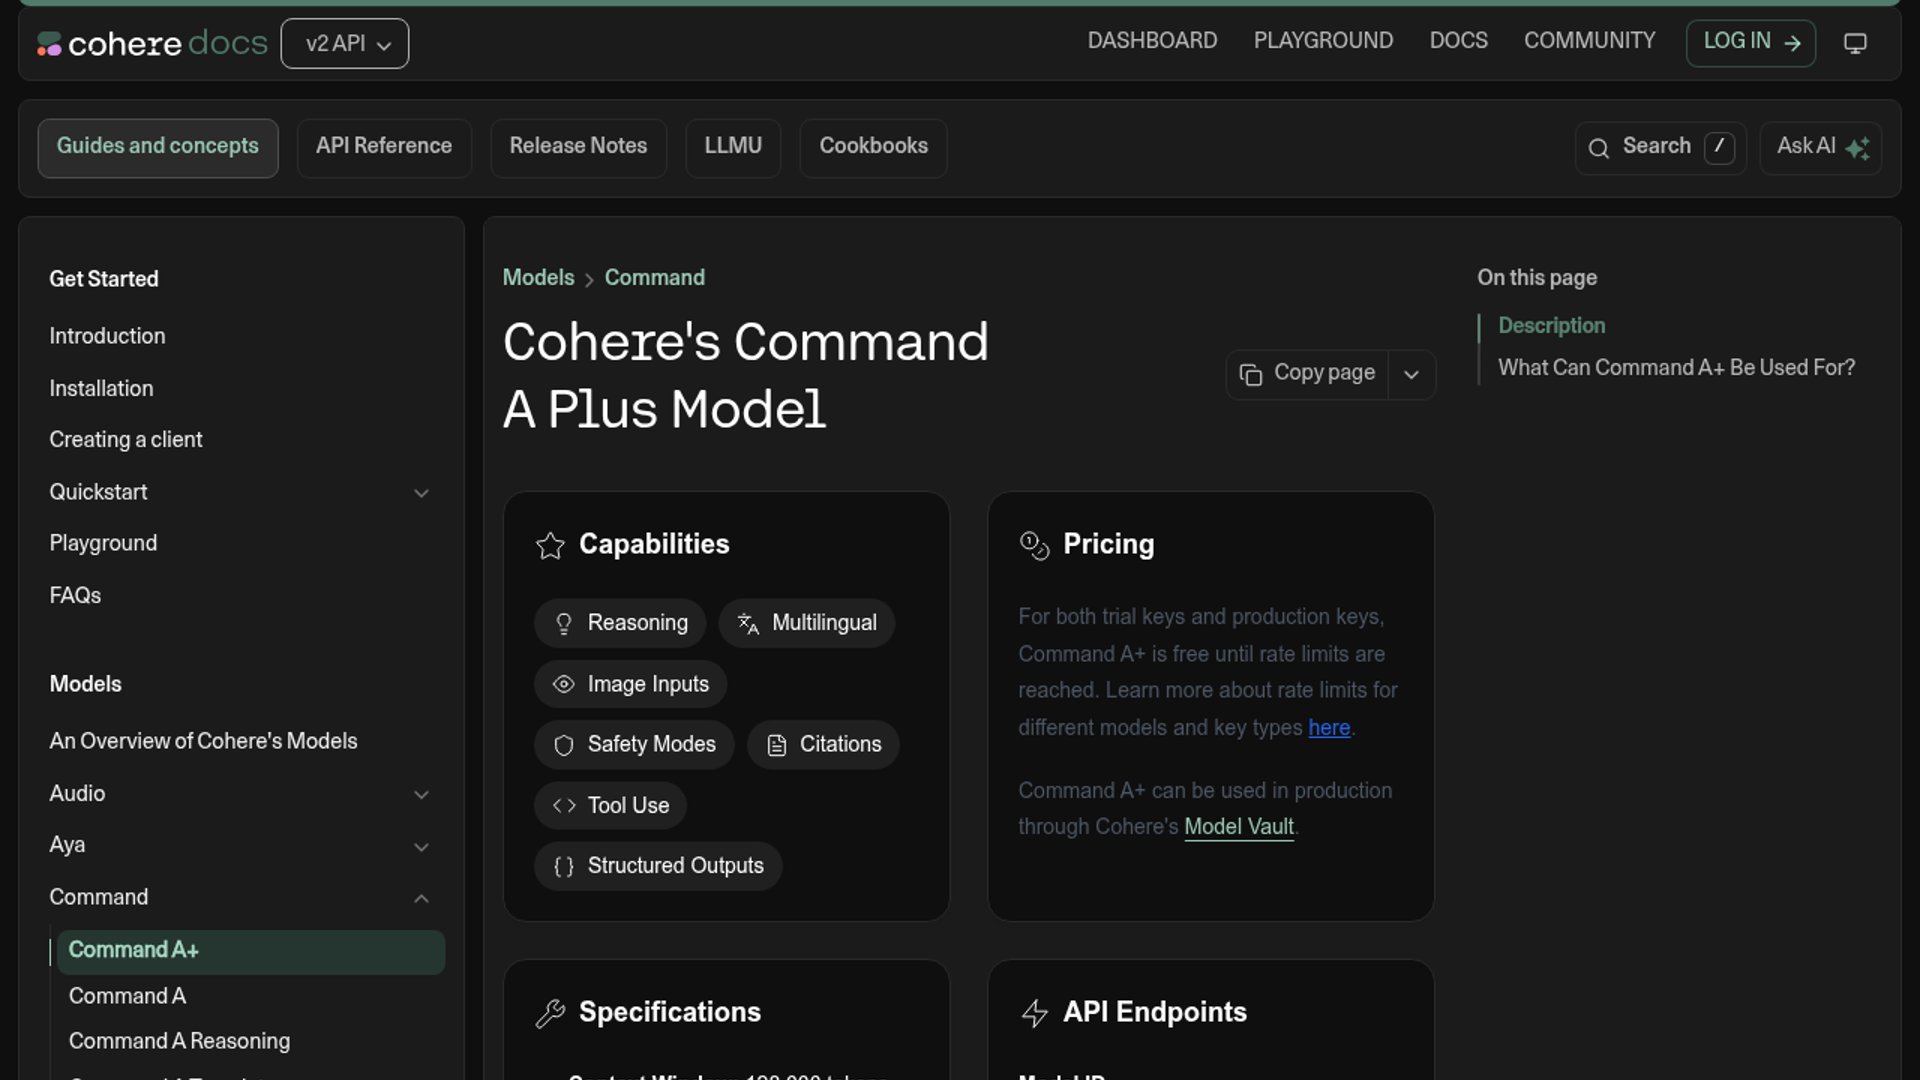Expand the Quickstart sidebar section
This screenshot has height=1080, width=1920.
point(421,493)
